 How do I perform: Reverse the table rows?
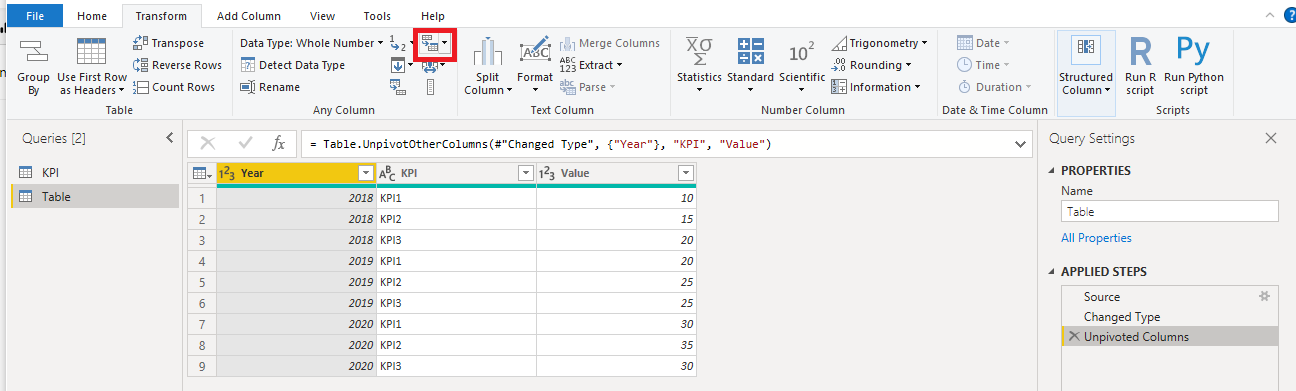click(177, 65)
